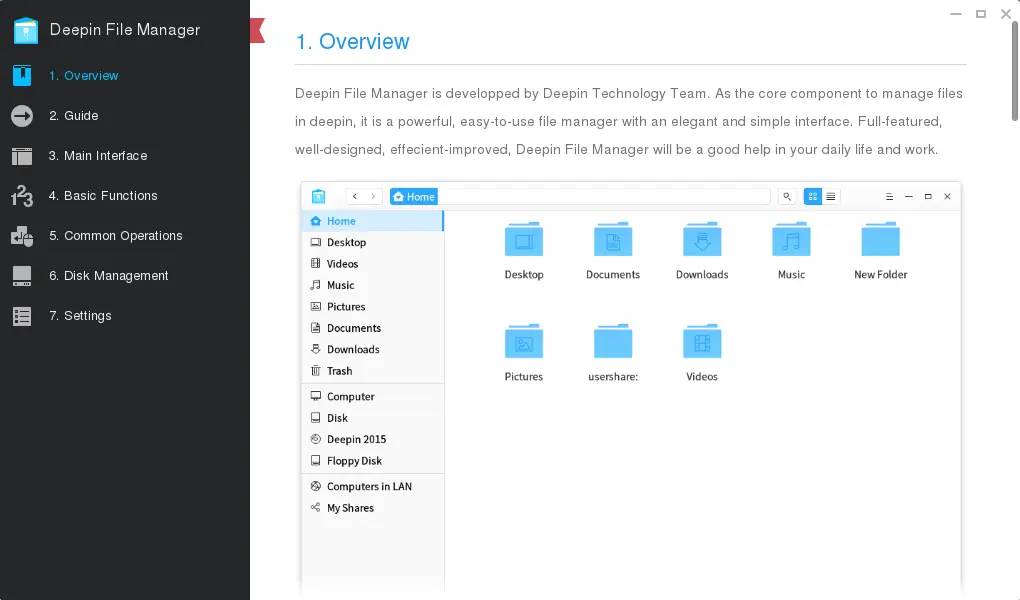Click the back navigation arrow
1020x600 pixels.
(355, 197)
